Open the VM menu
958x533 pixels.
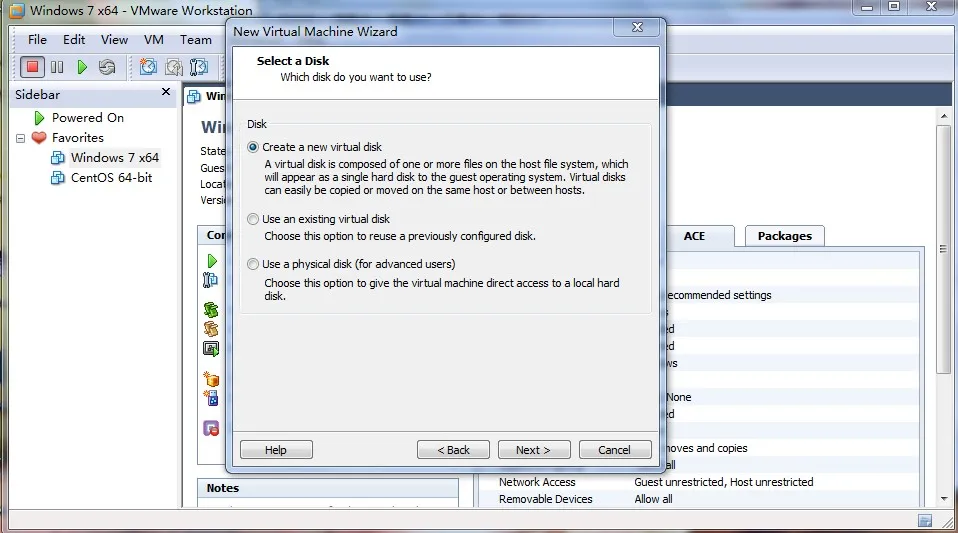point(154,40)
